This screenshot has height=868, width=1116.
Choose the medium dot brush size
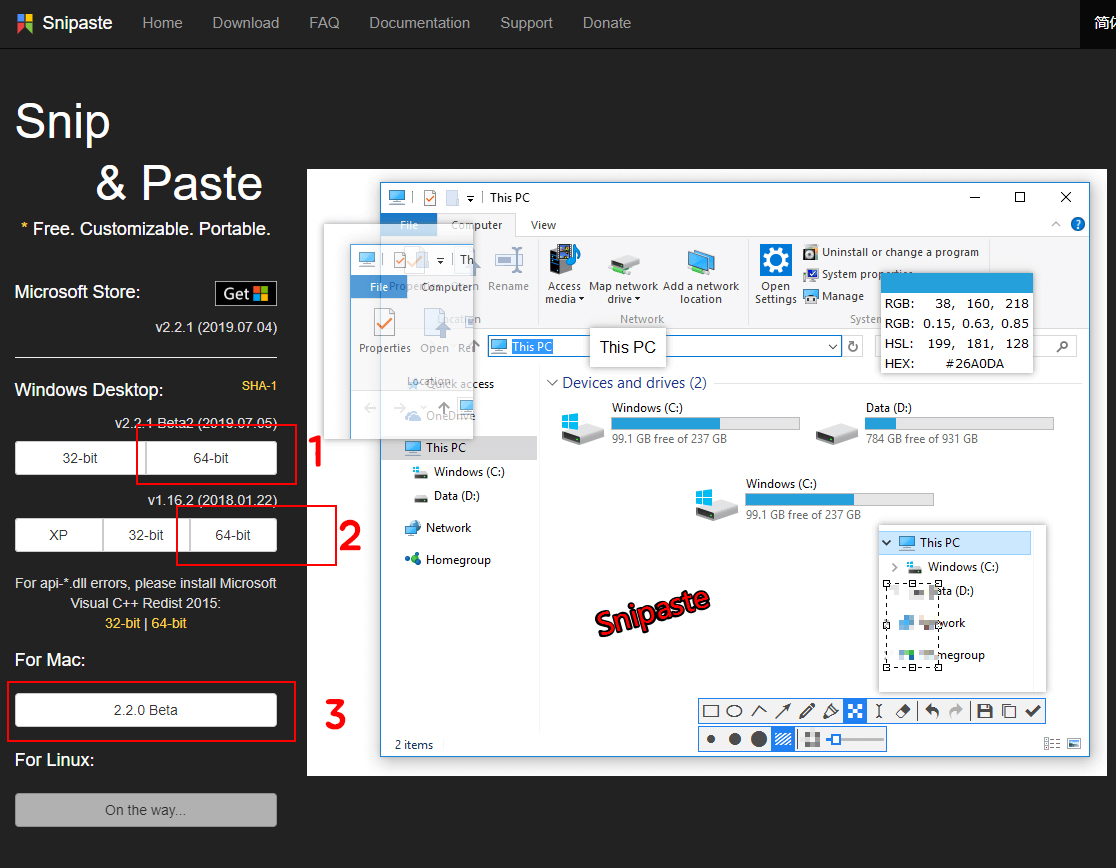735,739
